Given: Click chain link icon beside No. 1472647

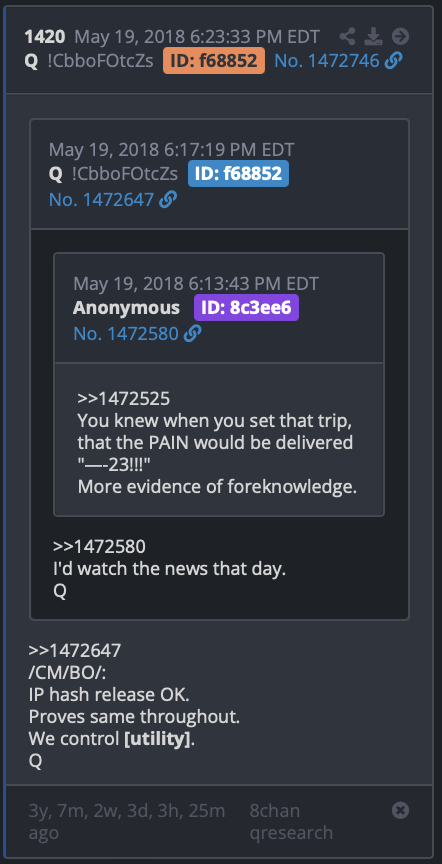Looking at the screenshot, I should [168, 199].
